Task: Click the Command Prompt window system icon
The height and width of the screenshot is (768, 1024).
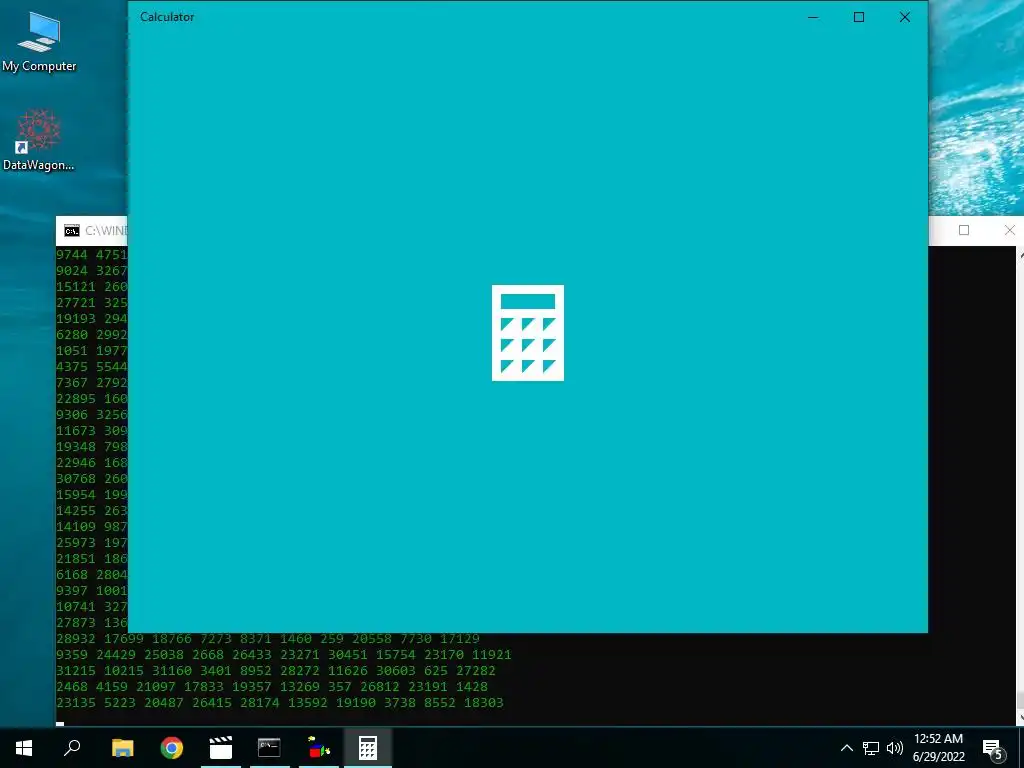Action: click(72, 231)
